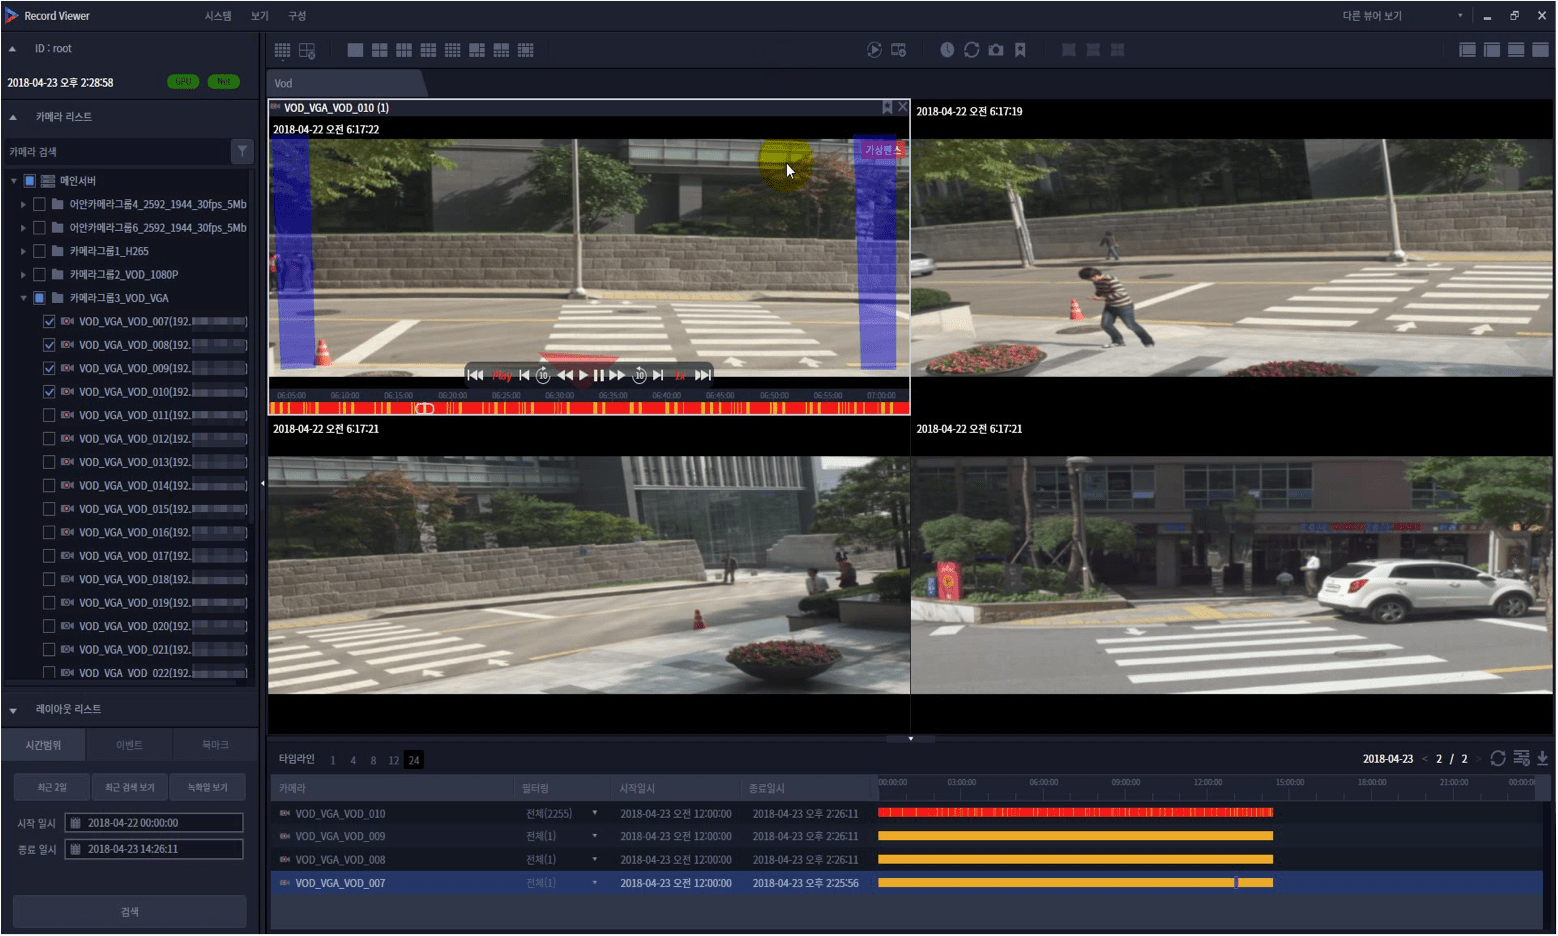
Task: Collapse the 메인서버 tree node
Action: tap(14, 181)
